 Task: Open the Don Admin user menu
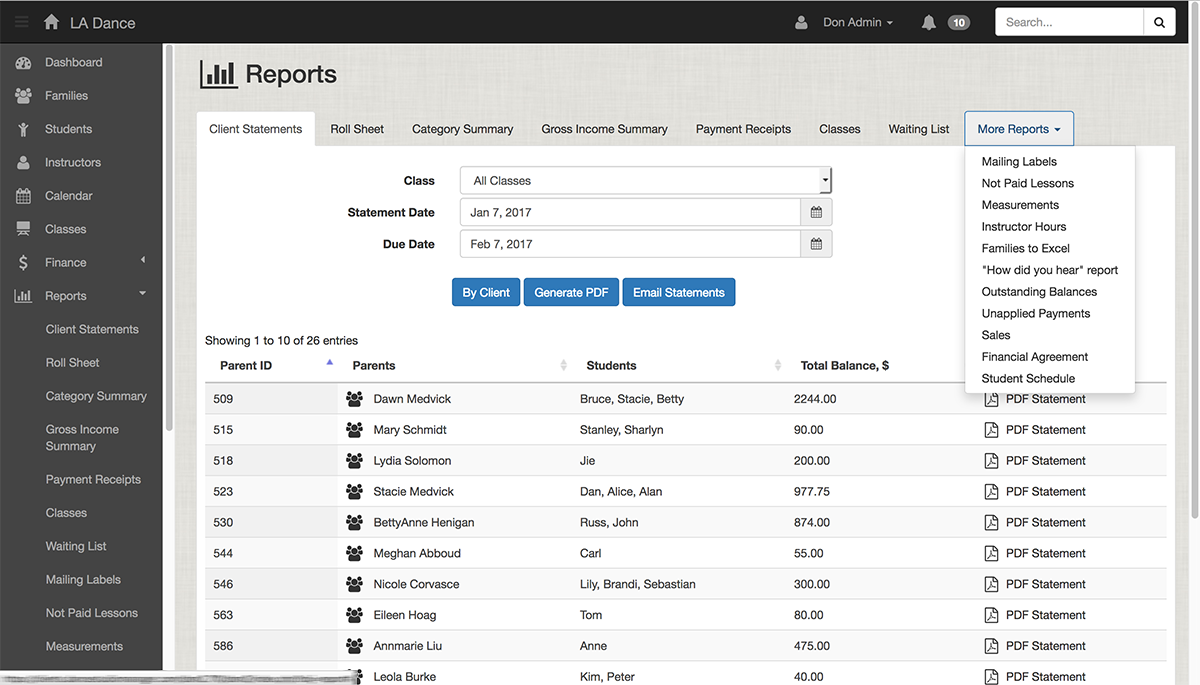(x=857, y=22)
